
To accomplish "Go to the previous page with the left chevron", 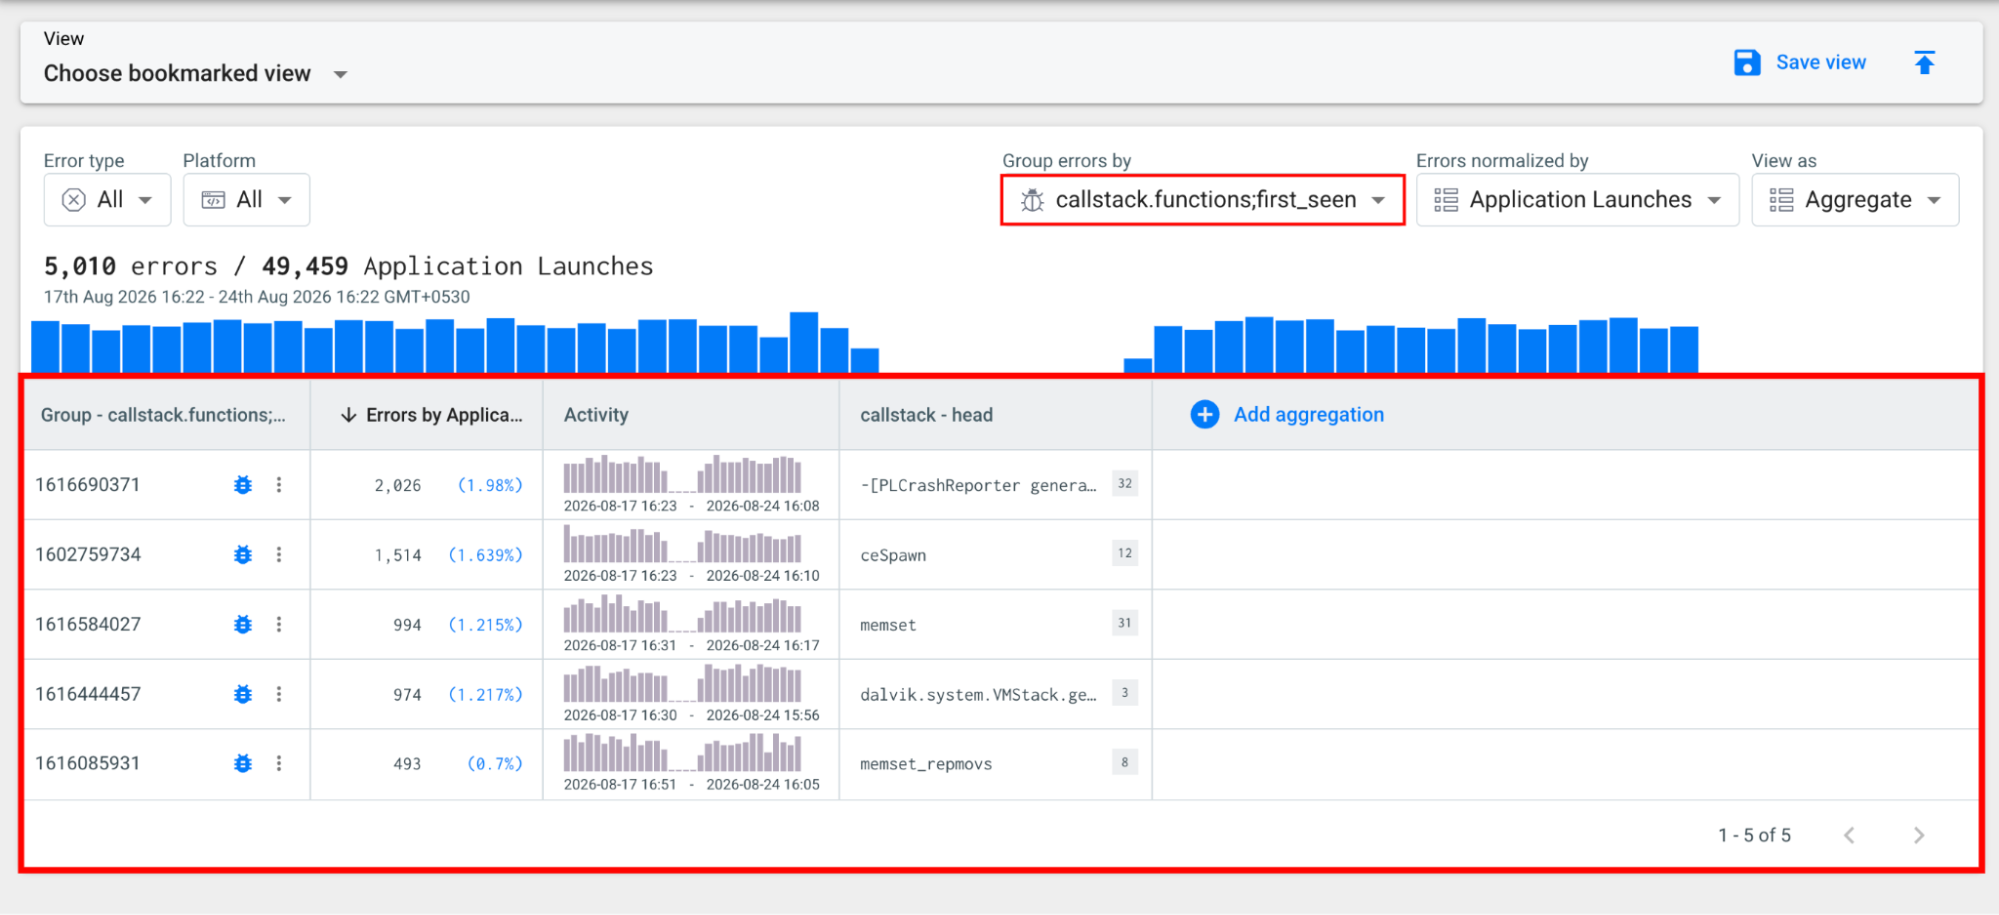I will click(1849, 835).
